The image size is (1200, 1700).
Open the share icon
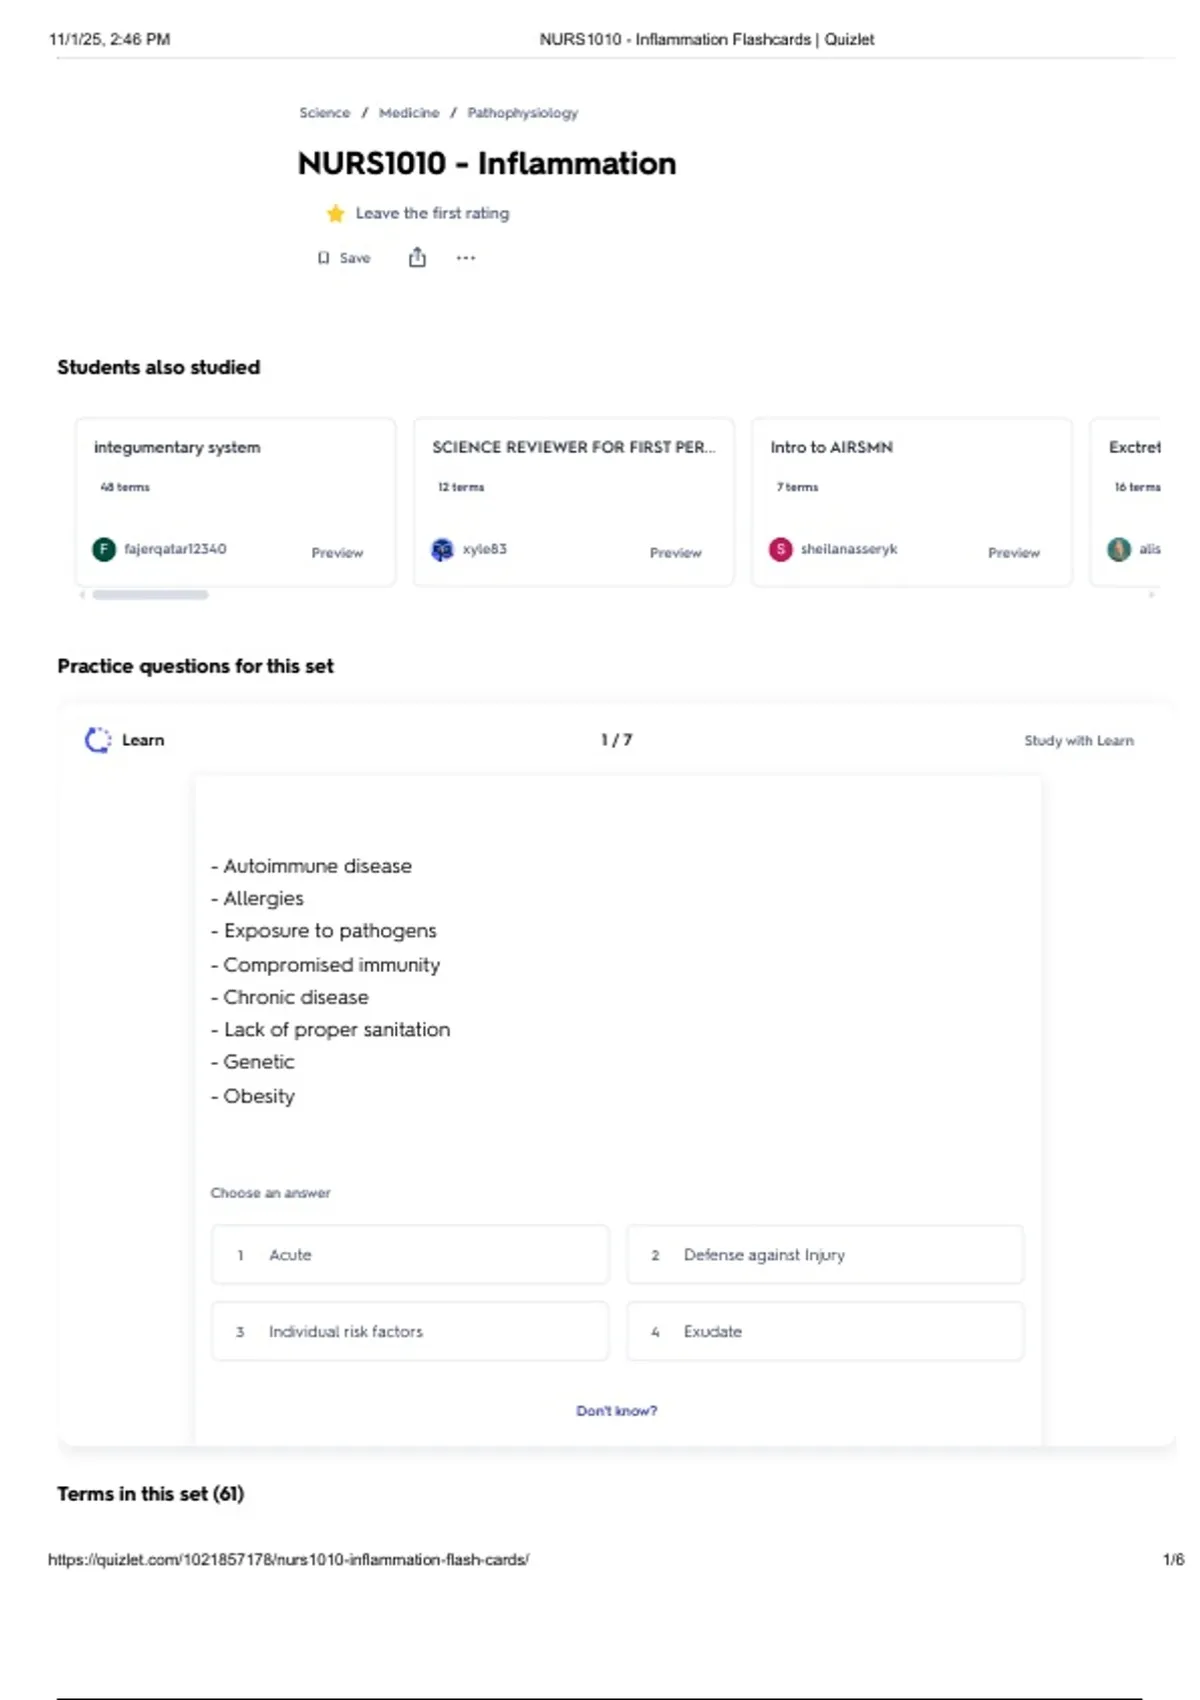click(417, 258)
